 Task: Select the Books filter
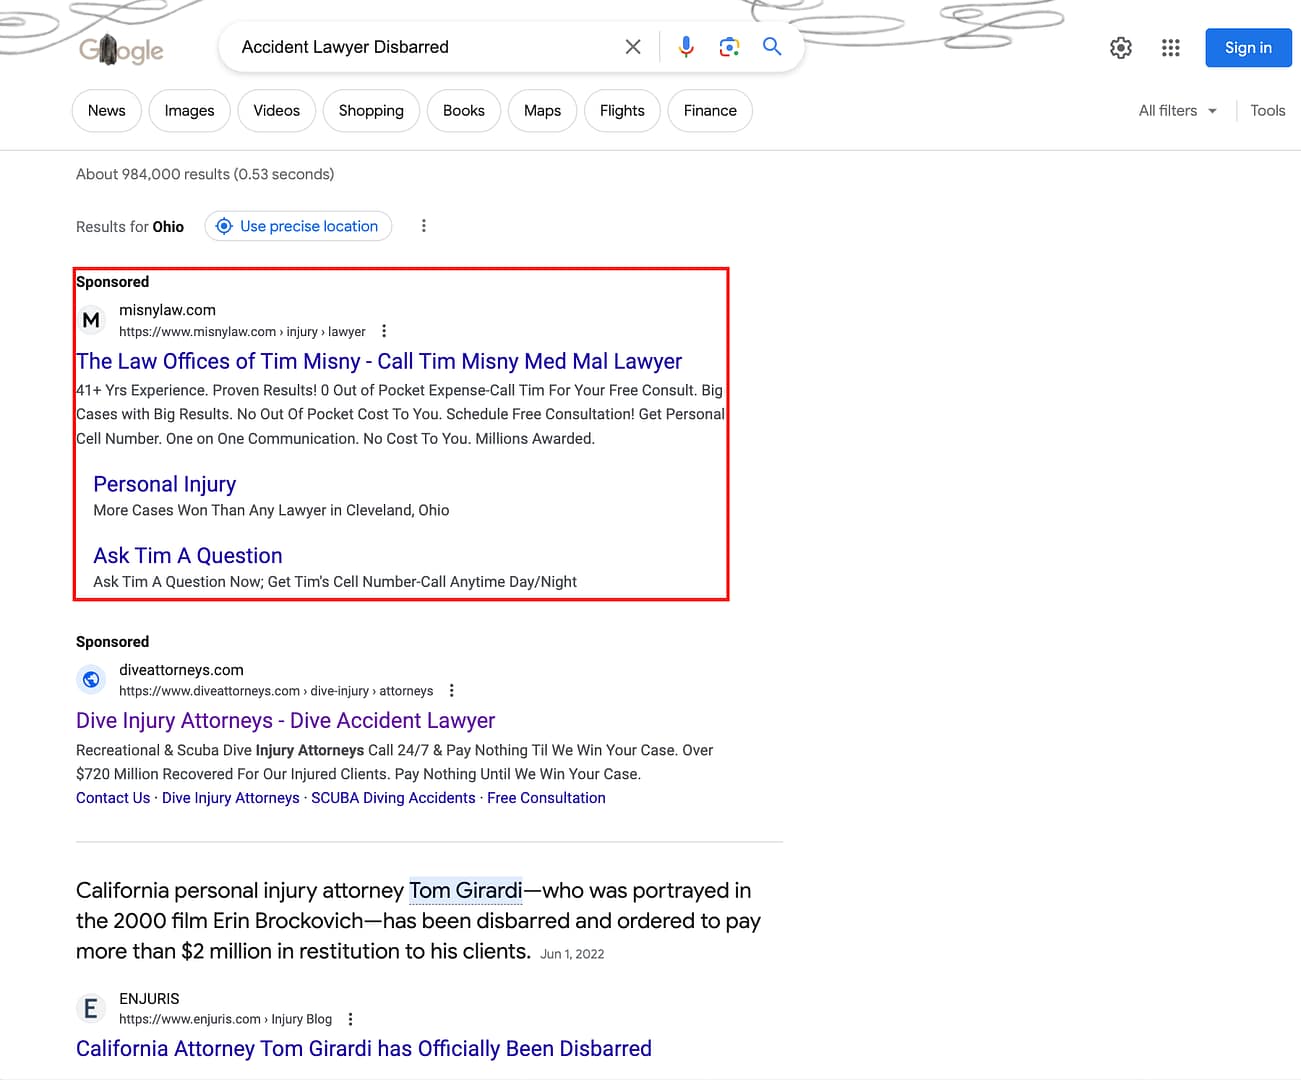coord(464,111)
